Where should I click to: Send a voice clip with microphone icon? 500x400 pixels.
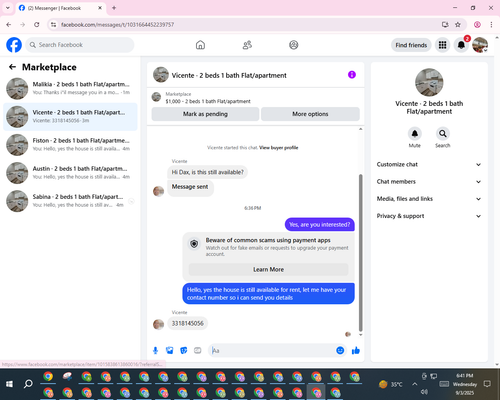[x=155, y=350]
